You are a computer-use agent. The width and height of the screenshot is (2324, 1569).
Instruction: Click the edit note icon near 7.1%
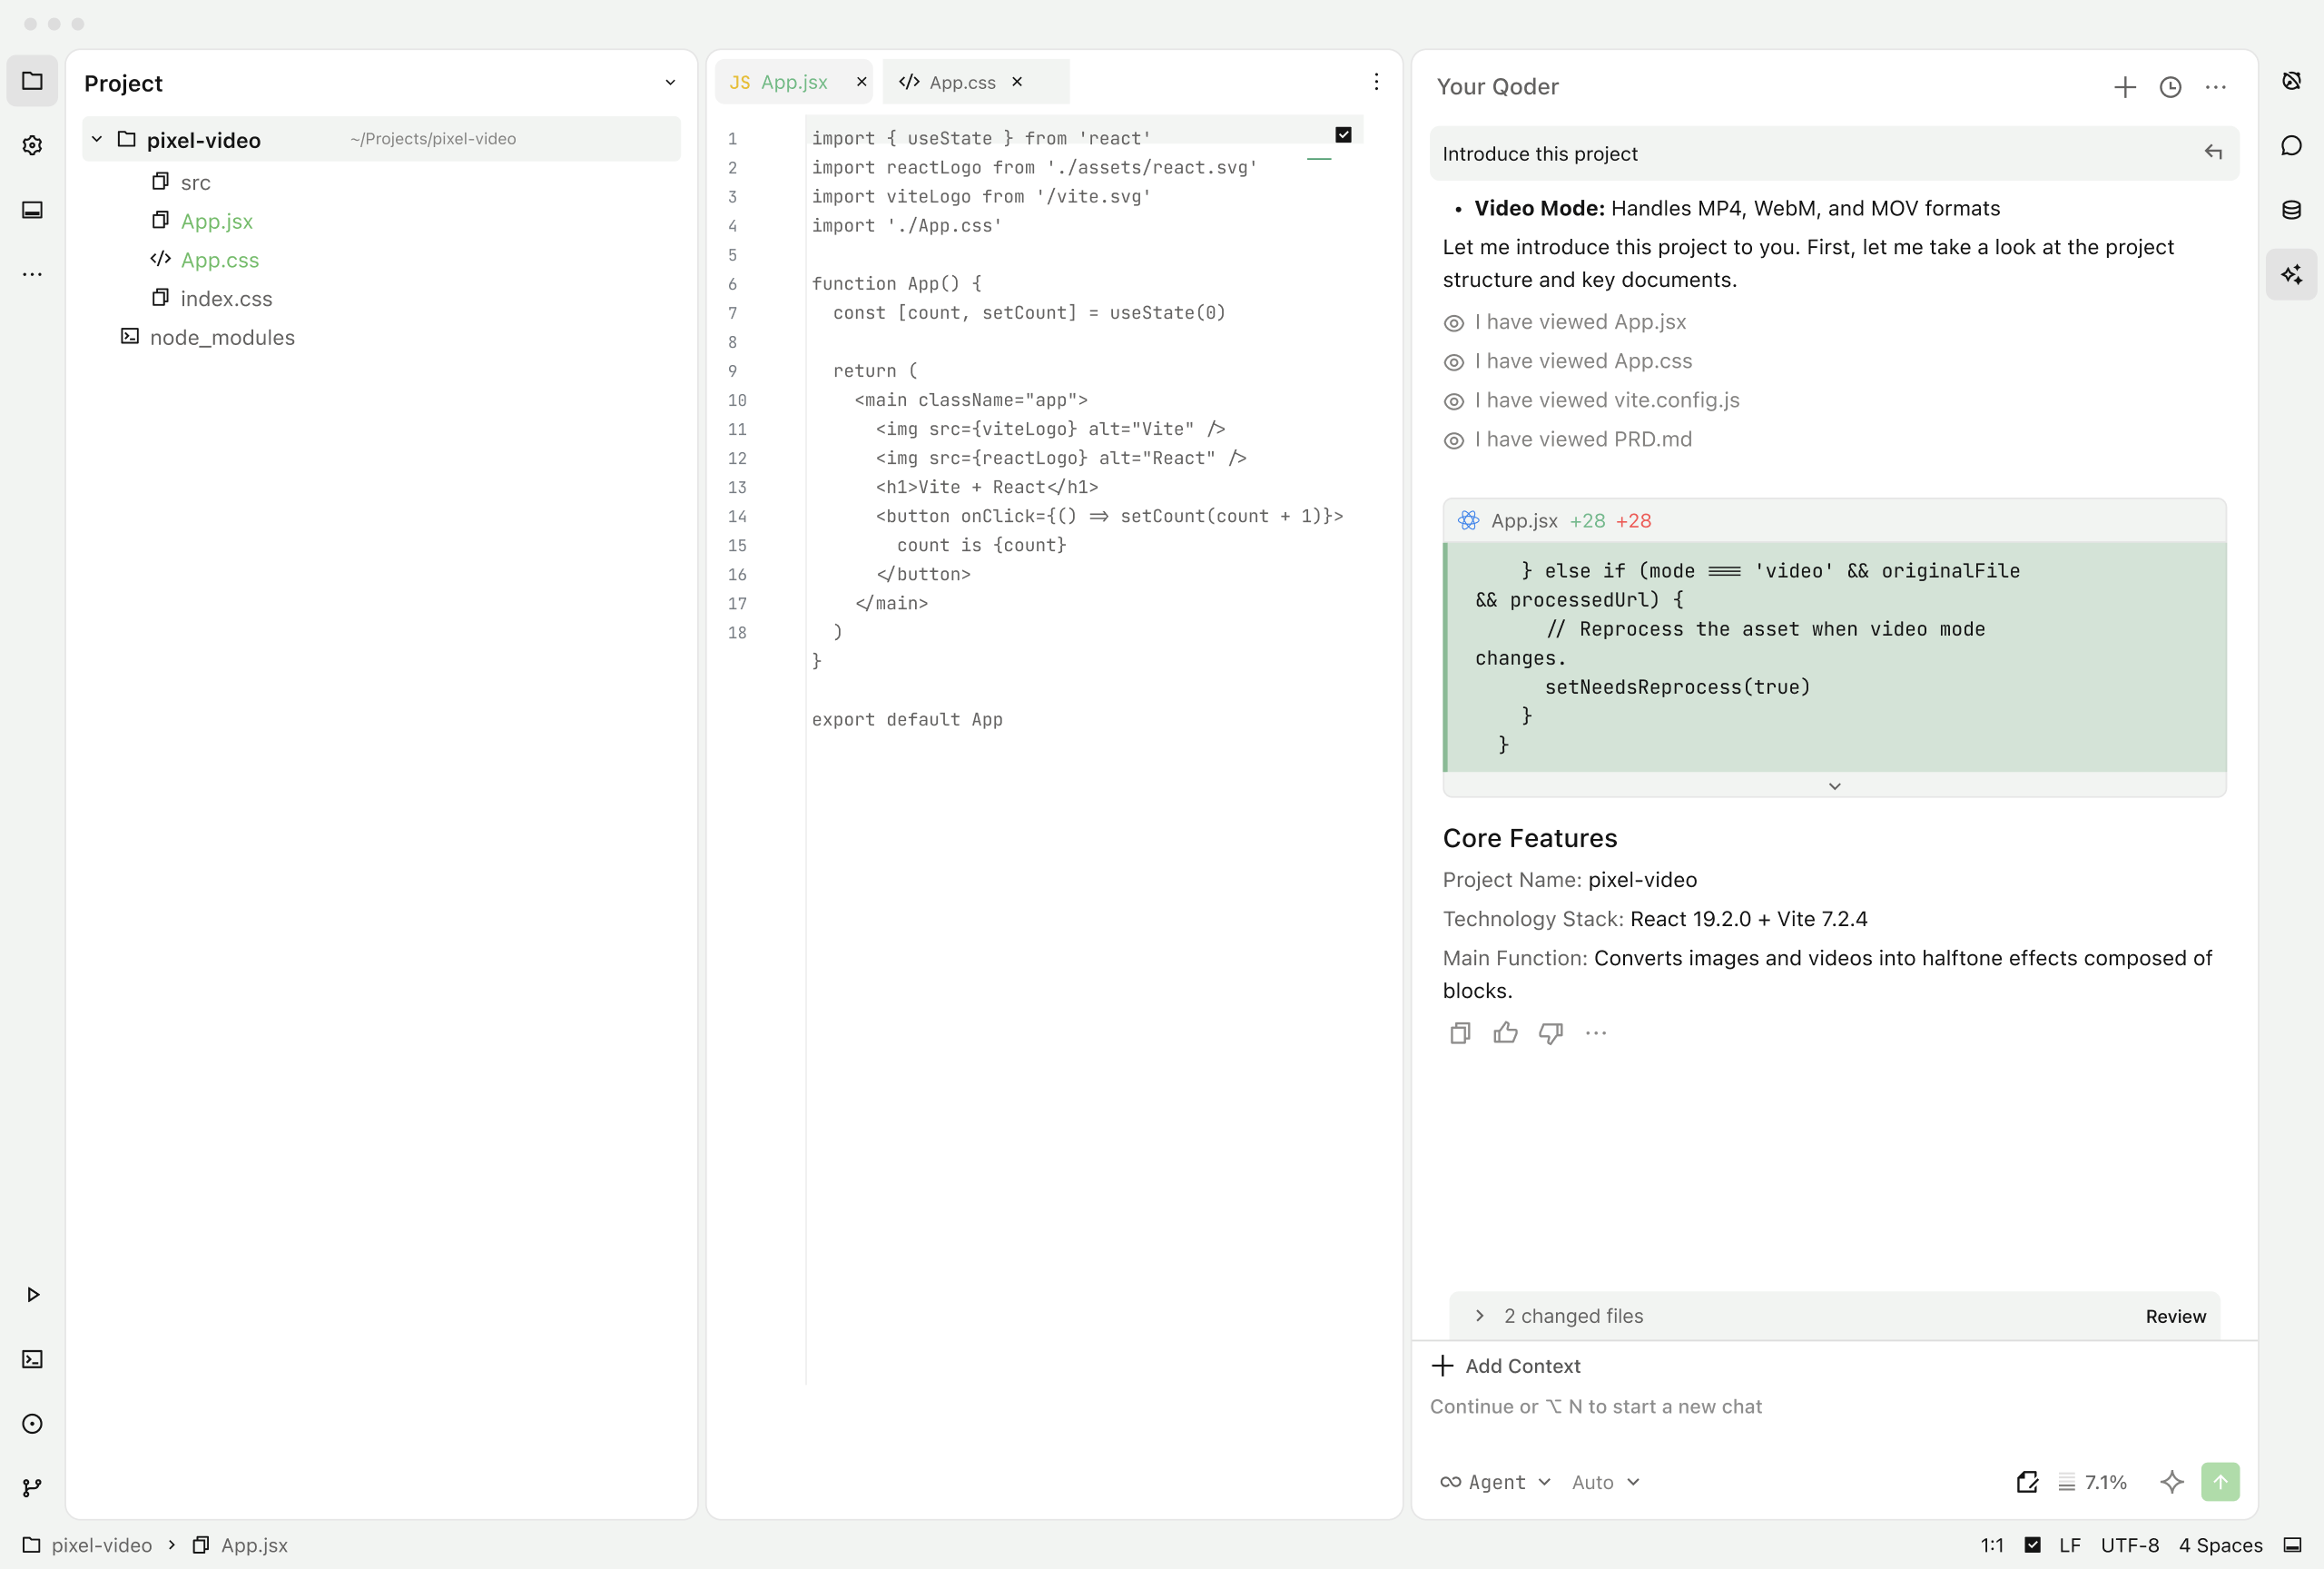tap(2027, 1482)
